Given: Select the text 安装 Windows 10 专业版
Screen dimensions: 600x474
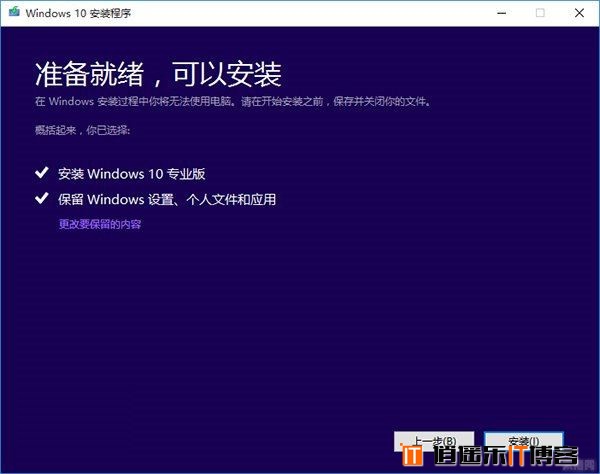Looking at the screenshot, I should click(132, 174).
